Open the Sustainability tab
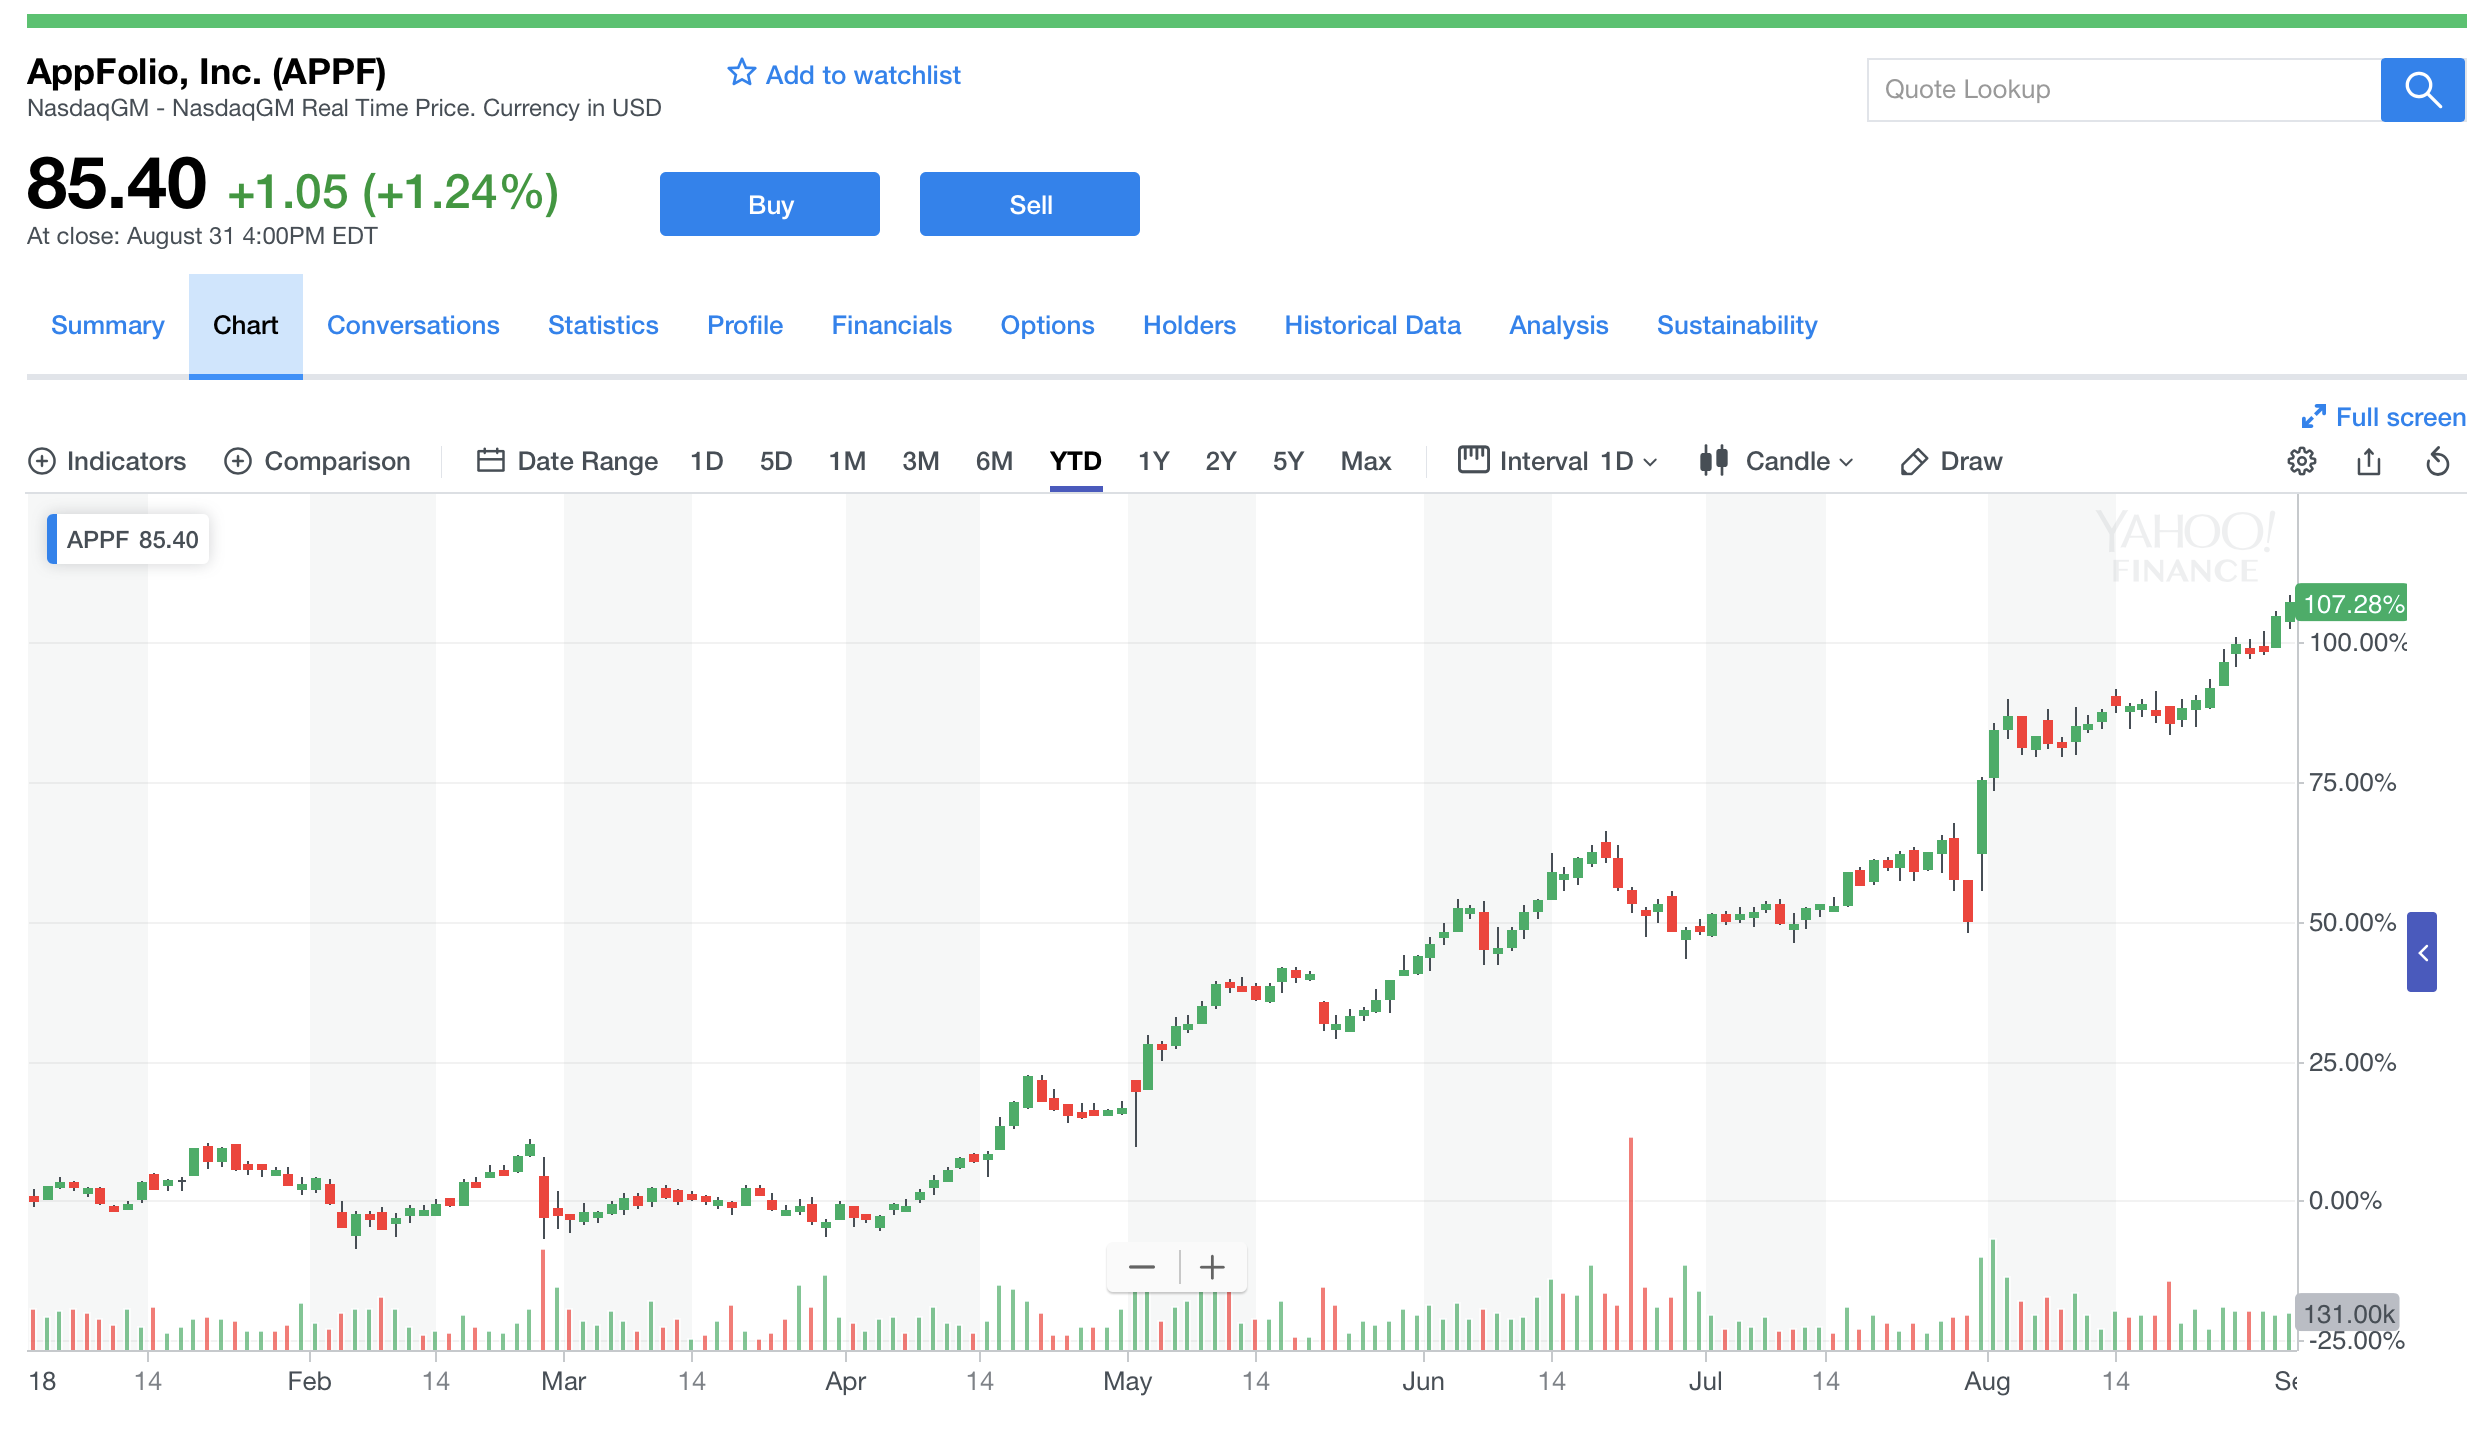The image size is (2480, 1432). (x=1737, y=325)
